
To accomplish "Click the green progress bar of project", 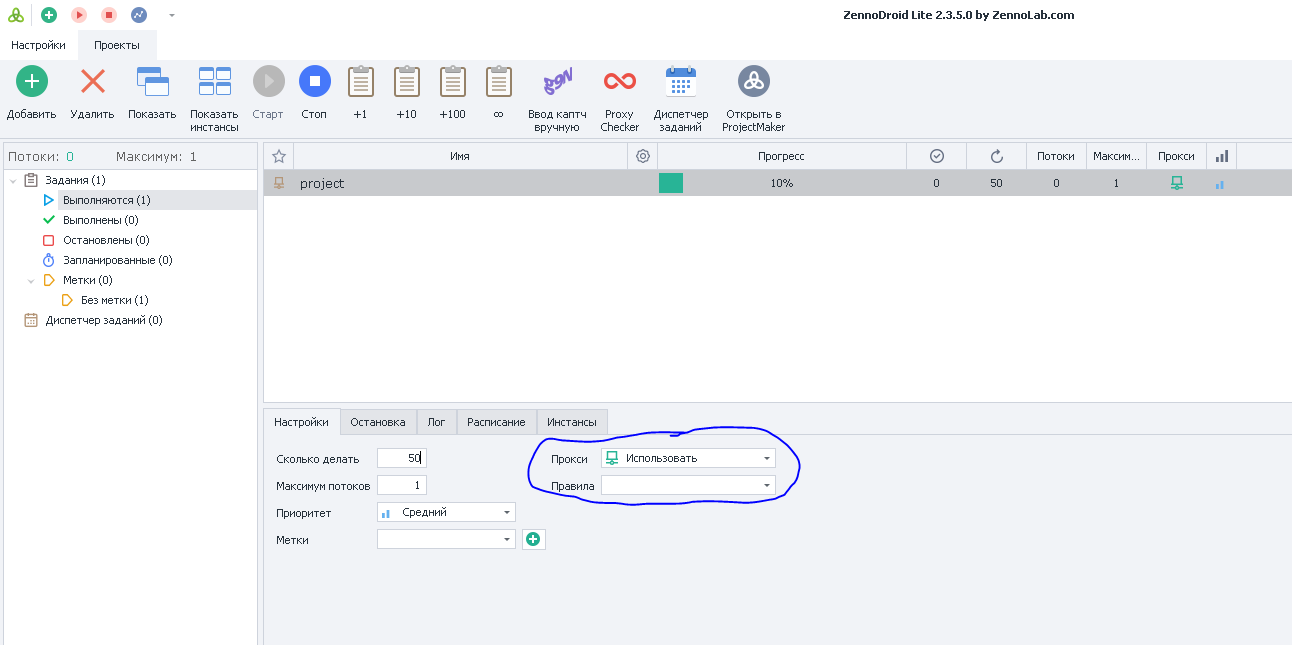I will (671, 183).
